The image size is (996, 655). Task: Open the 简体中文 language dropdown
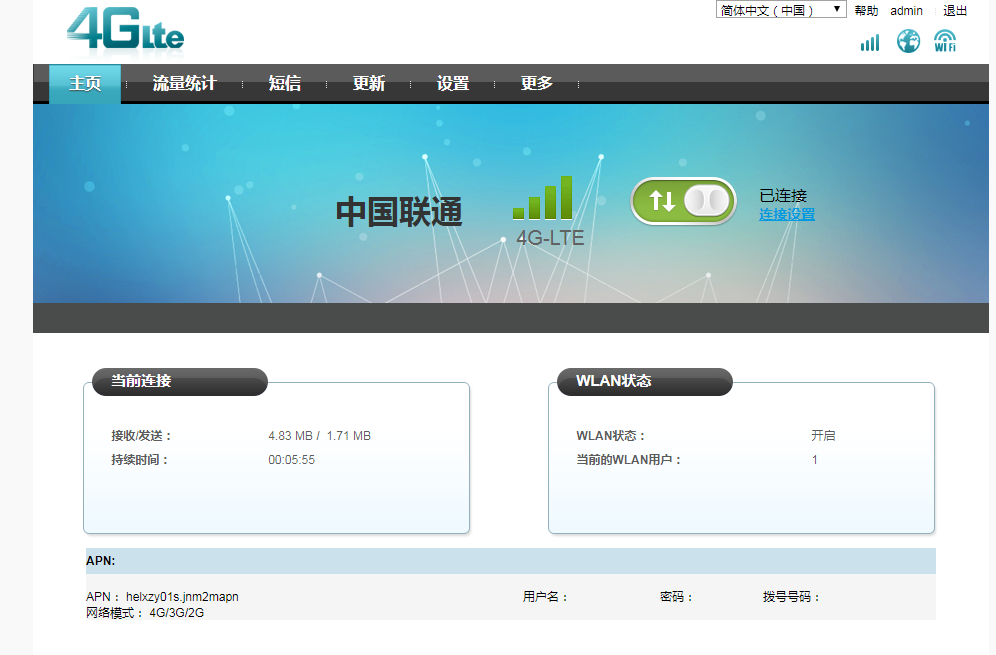tap(781, 10)
